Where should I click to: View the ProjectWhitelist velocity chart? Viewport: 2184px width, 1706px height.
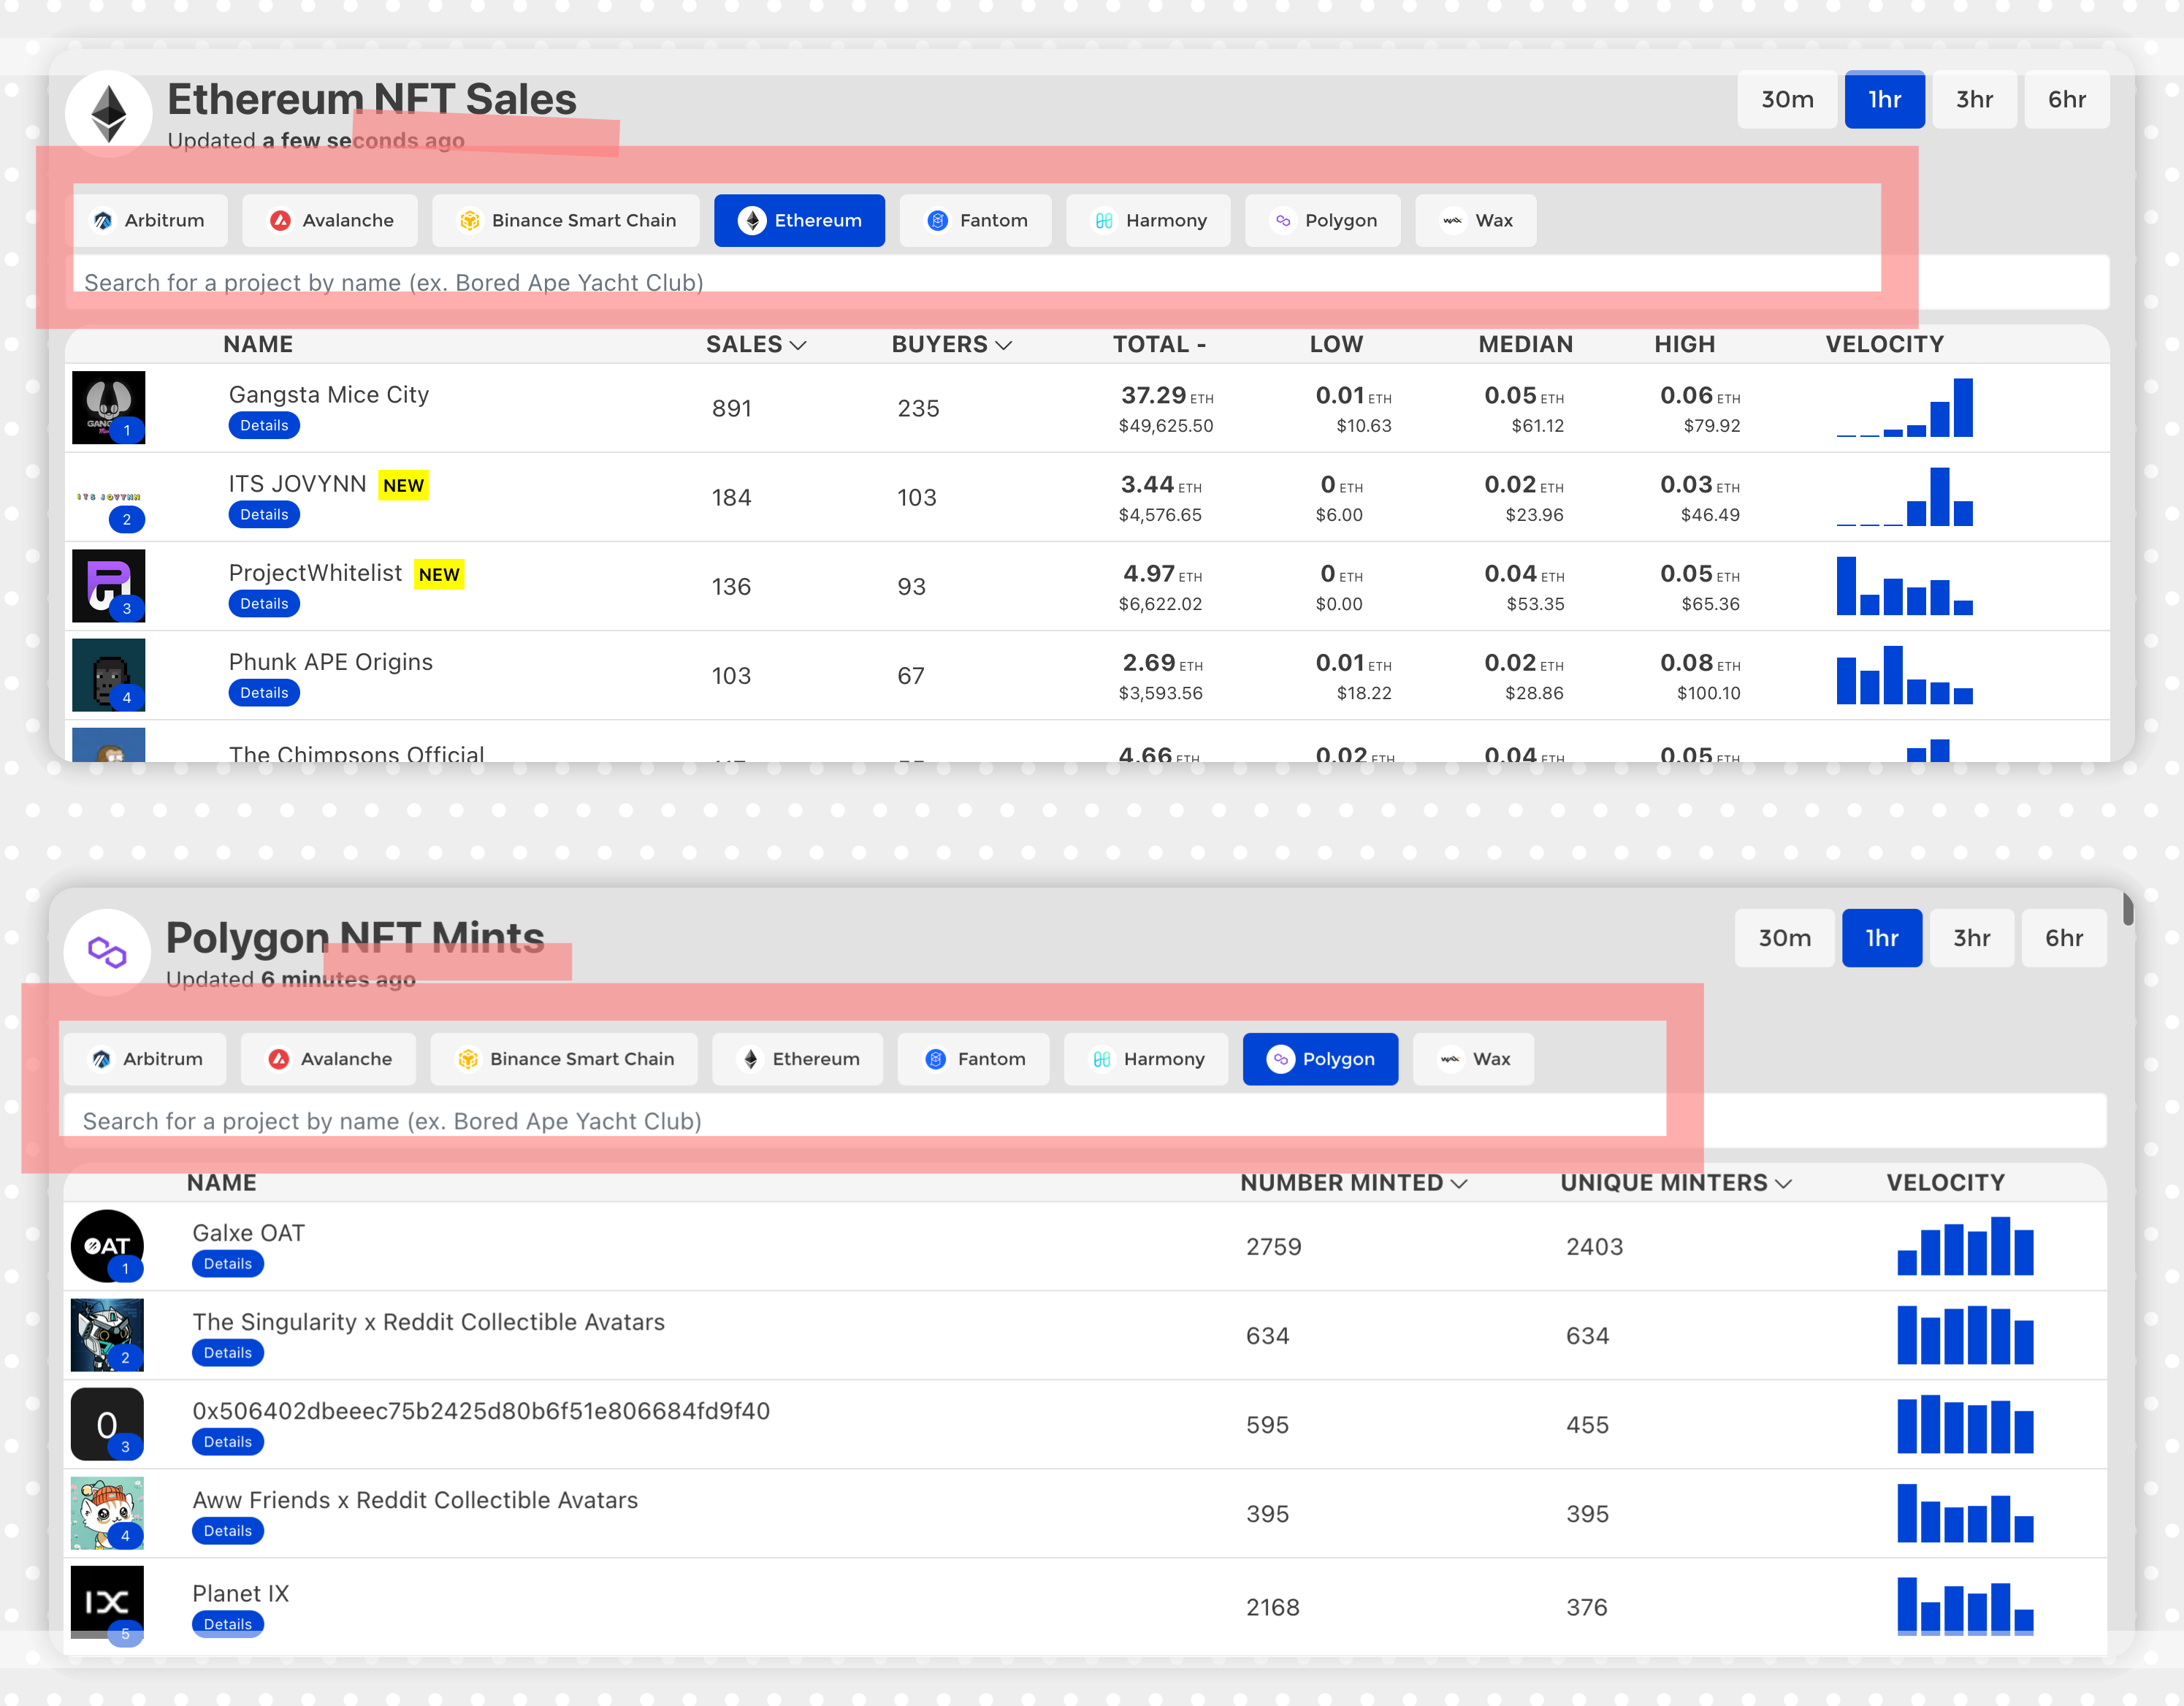click(1904, 586)
